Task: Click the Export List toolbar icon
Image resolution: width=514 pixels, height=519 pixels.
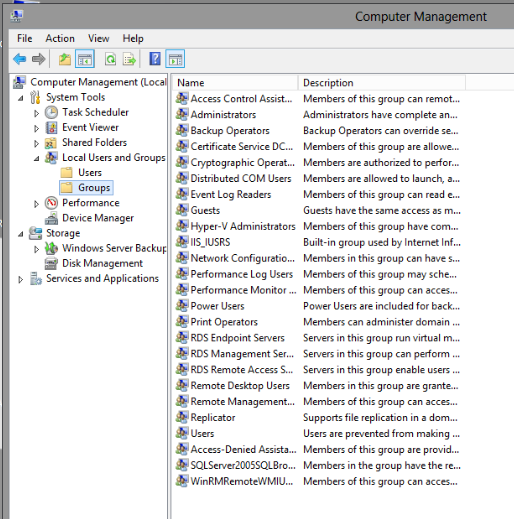Action: coord(129,59)
